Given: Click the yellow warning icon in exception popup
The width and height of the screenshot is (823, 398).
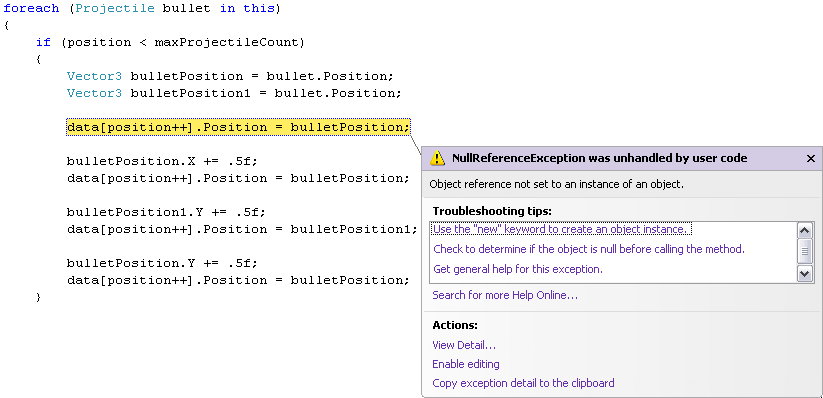Looking at the screenshot, I should (437, 158).
